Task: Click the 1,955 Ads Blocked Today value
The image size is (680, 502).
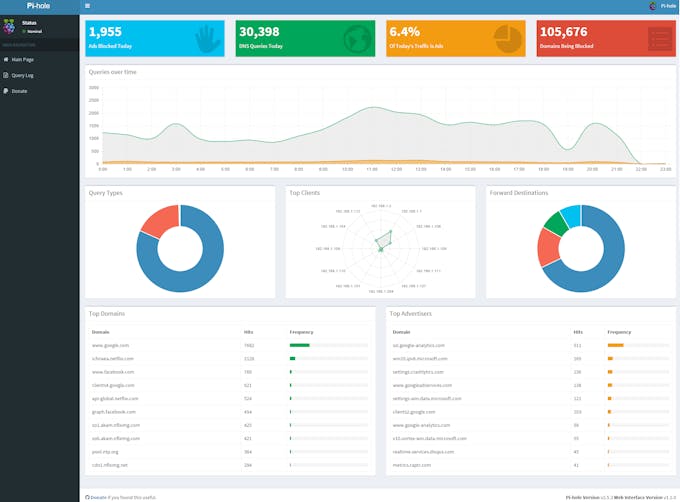Action: (x=105, y=32)
